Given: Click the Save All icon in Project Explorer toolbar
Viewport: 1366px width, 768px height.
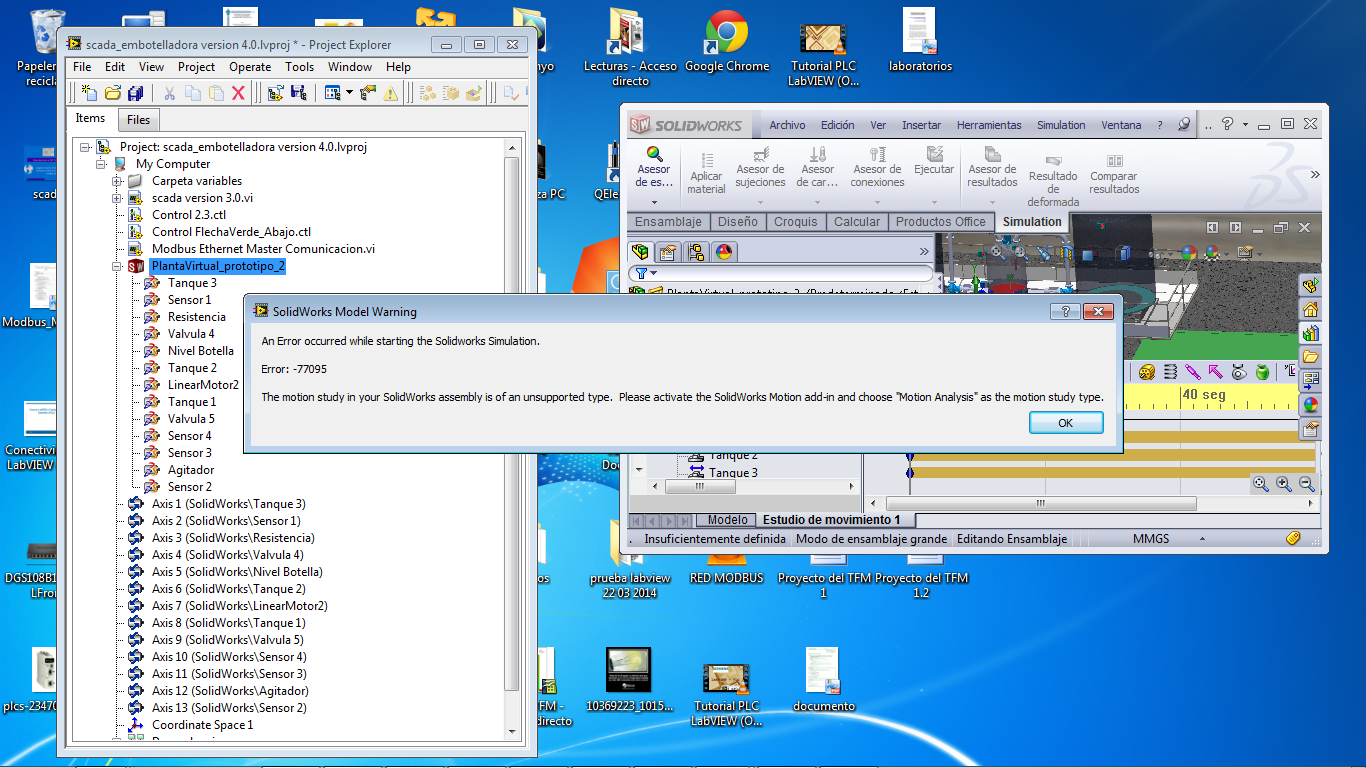Looking at the screenshot, I should pyautogui.click(x=135, y=93).
